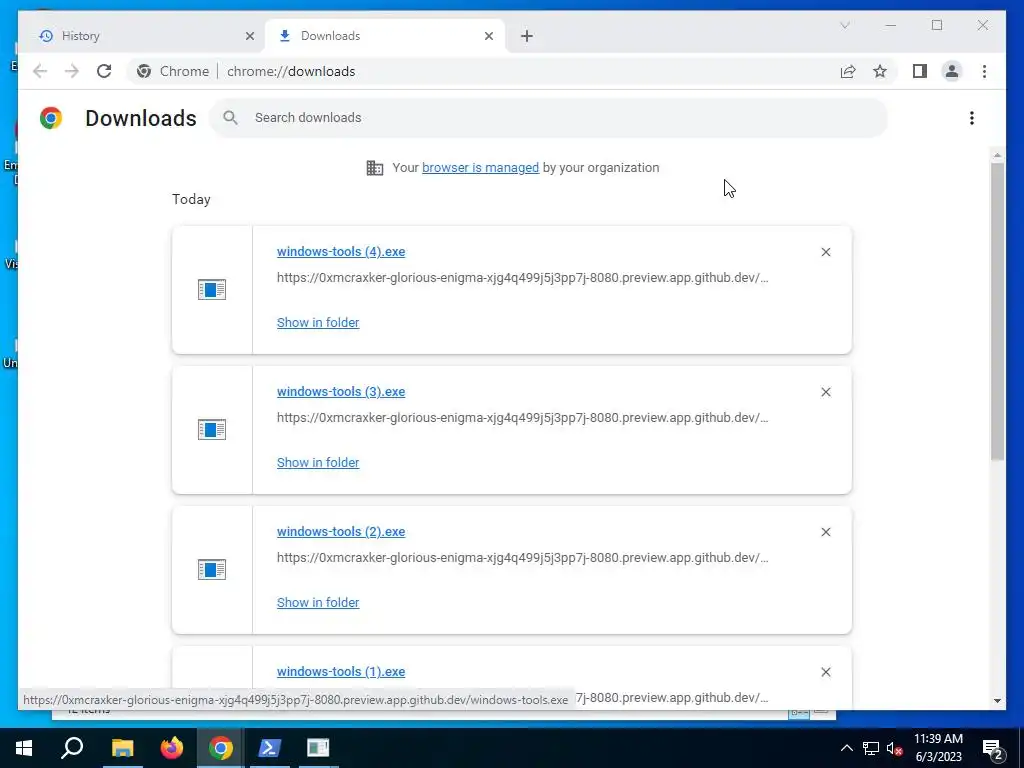Open Chrome's three-dot main menu
This screenshot has width=1024, height=768.
pos(984,71)
